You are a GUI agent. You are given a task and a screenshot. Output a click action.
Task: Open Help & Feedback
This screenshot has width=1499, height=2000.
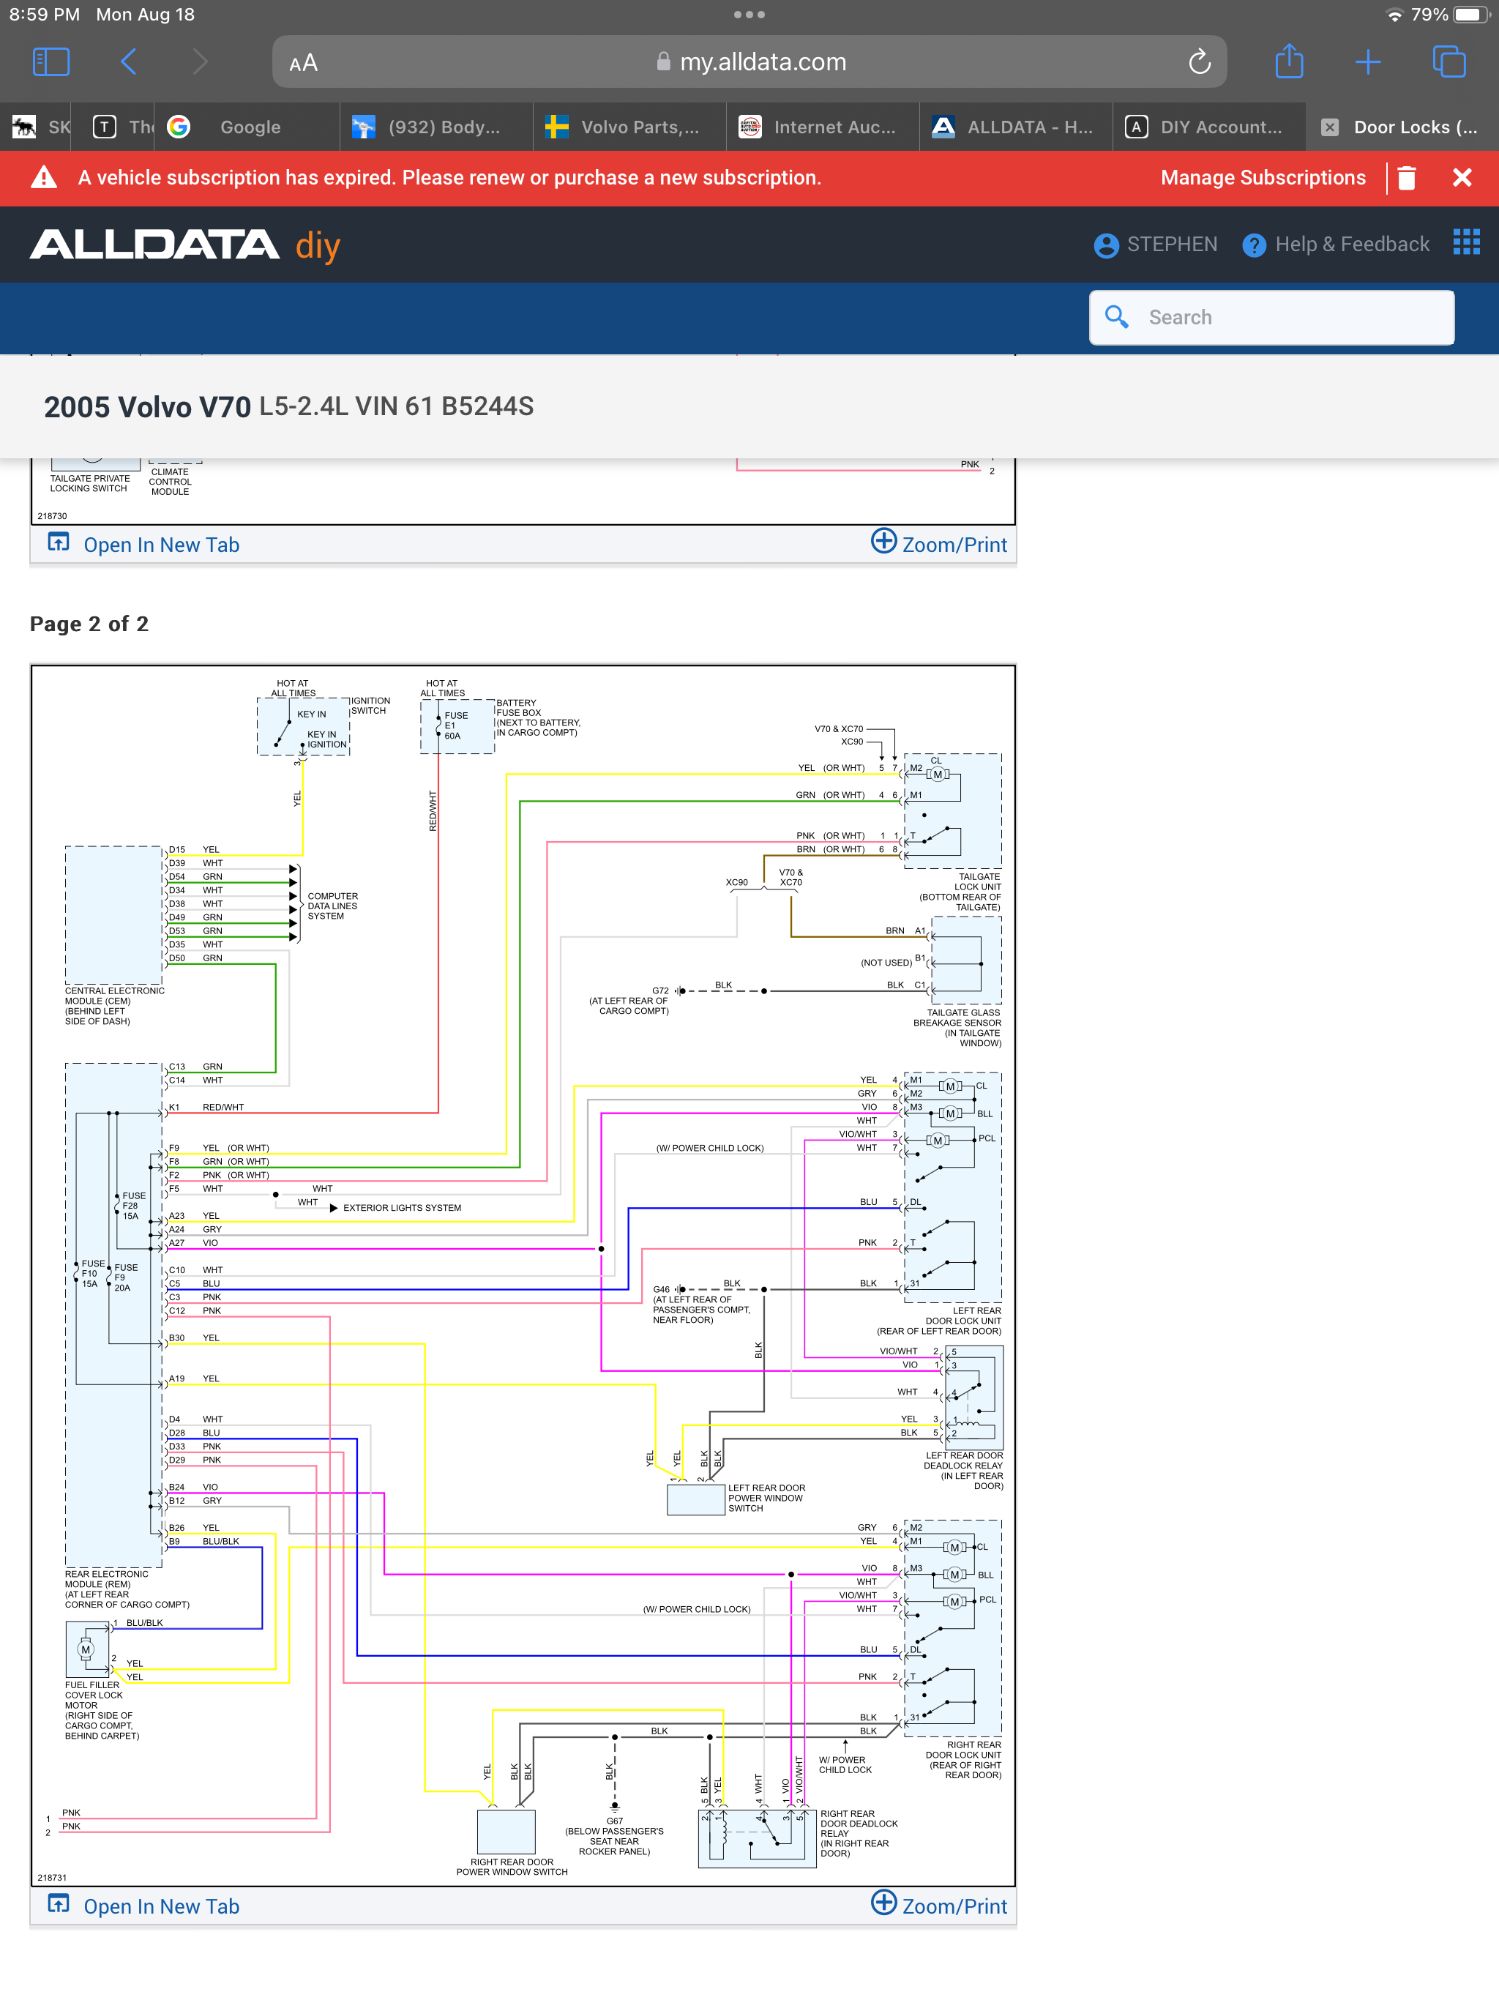tap(1336, 245)
